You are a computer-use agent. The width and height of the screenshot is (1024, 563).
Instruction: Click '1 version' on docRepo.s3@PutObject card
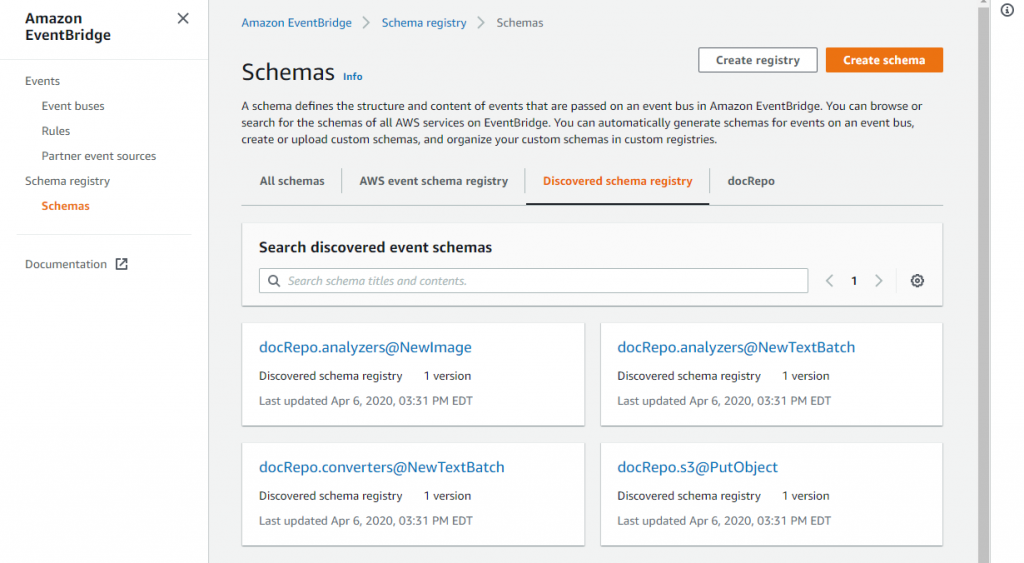806,496
